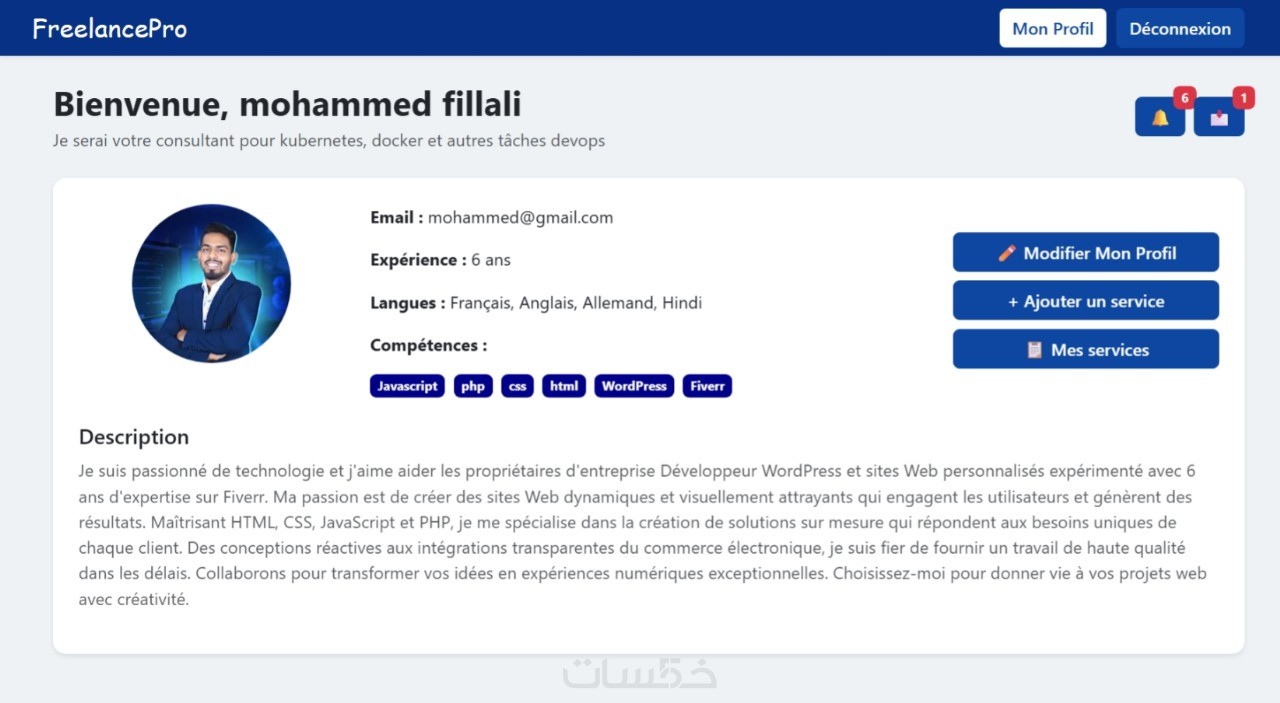Screen dimensions: 1280x703
Task: Click the Ajouter un service button
Action: [x=1085, y=301]
